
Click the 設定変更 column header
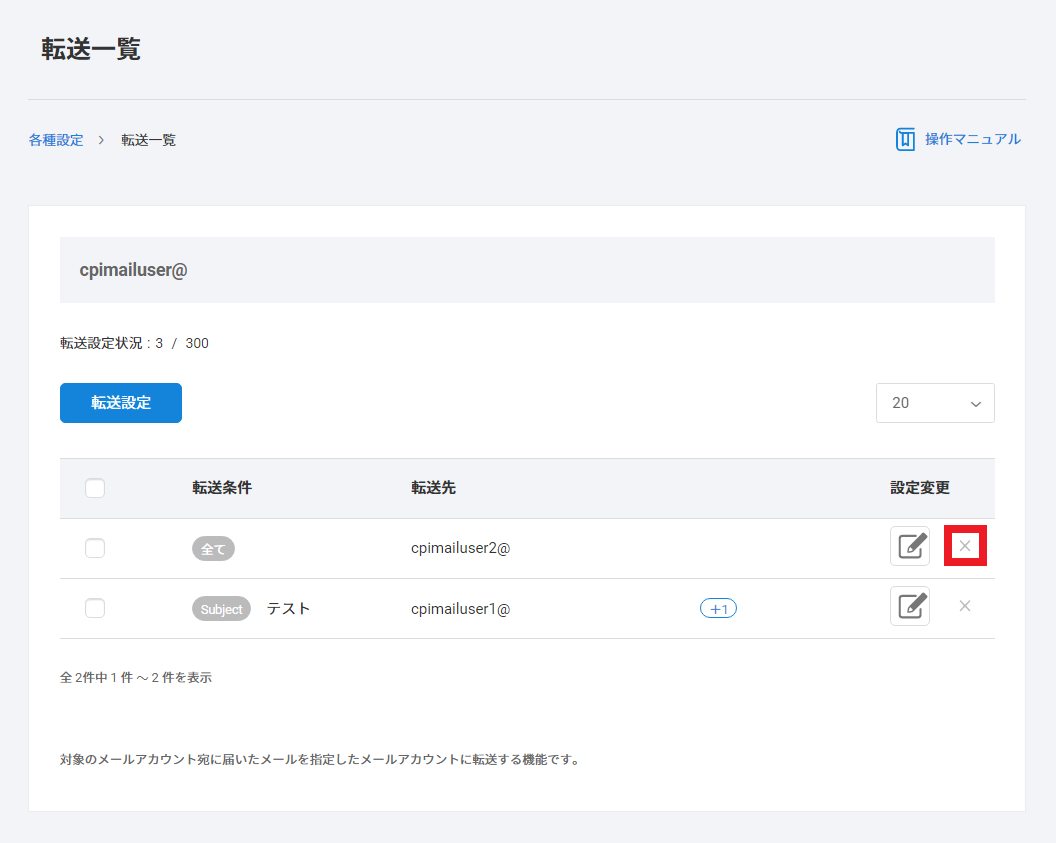pyautogui.click(x=919, y=488)
